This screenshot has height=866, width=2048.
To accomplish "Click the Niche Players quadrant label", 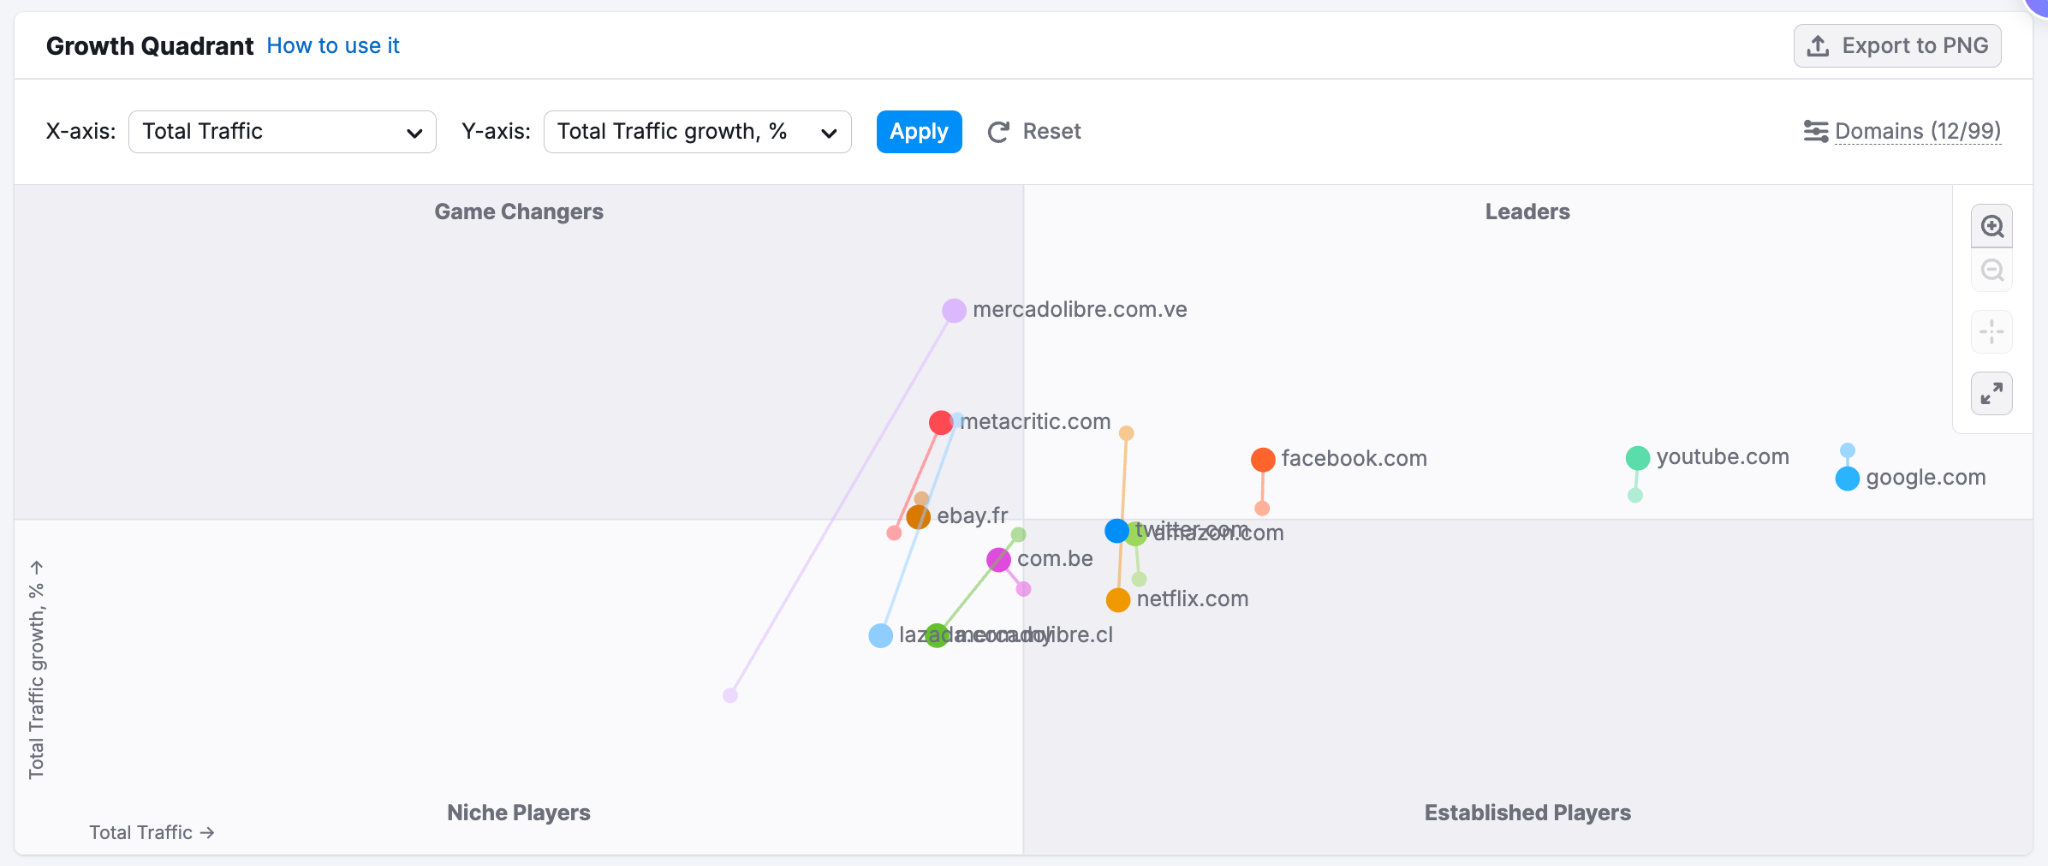I will [519, 813].
